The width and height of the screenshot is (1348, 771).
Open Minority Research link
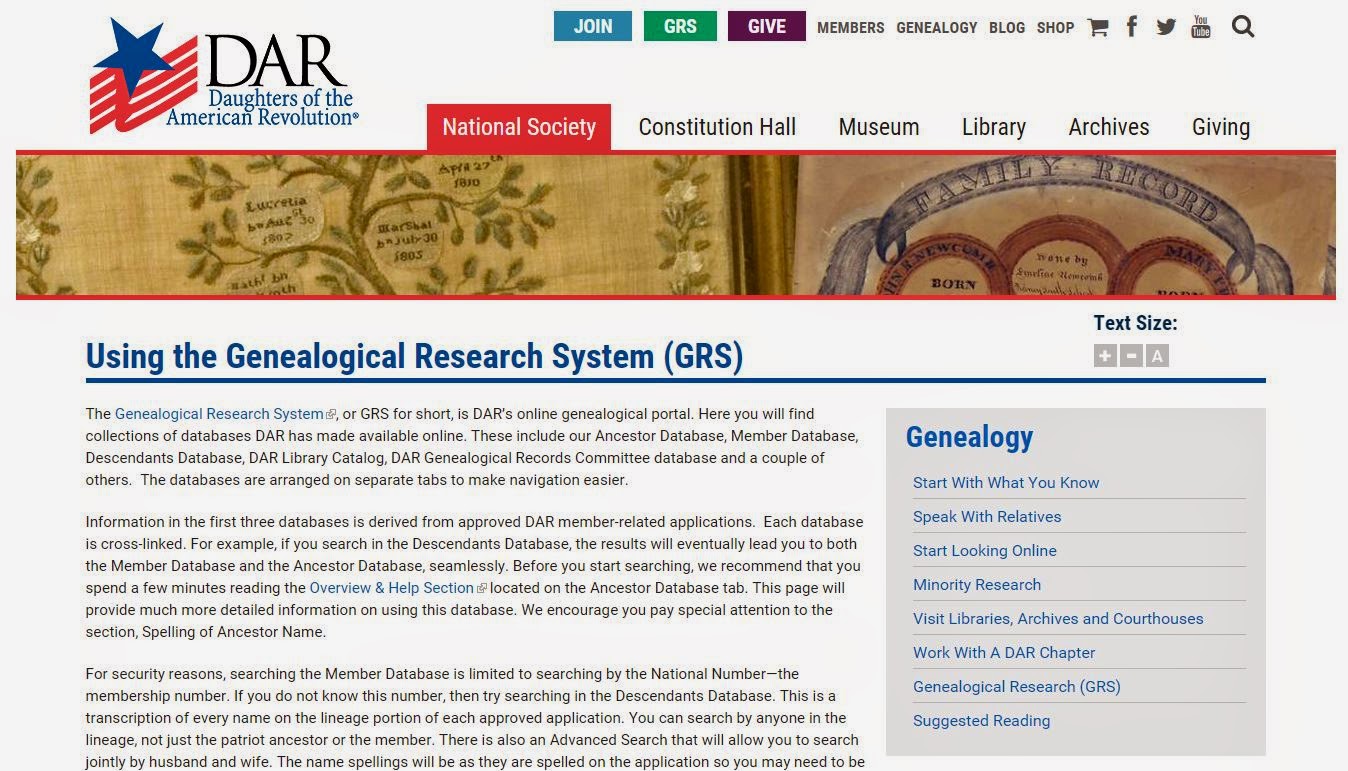pos(977,584)
